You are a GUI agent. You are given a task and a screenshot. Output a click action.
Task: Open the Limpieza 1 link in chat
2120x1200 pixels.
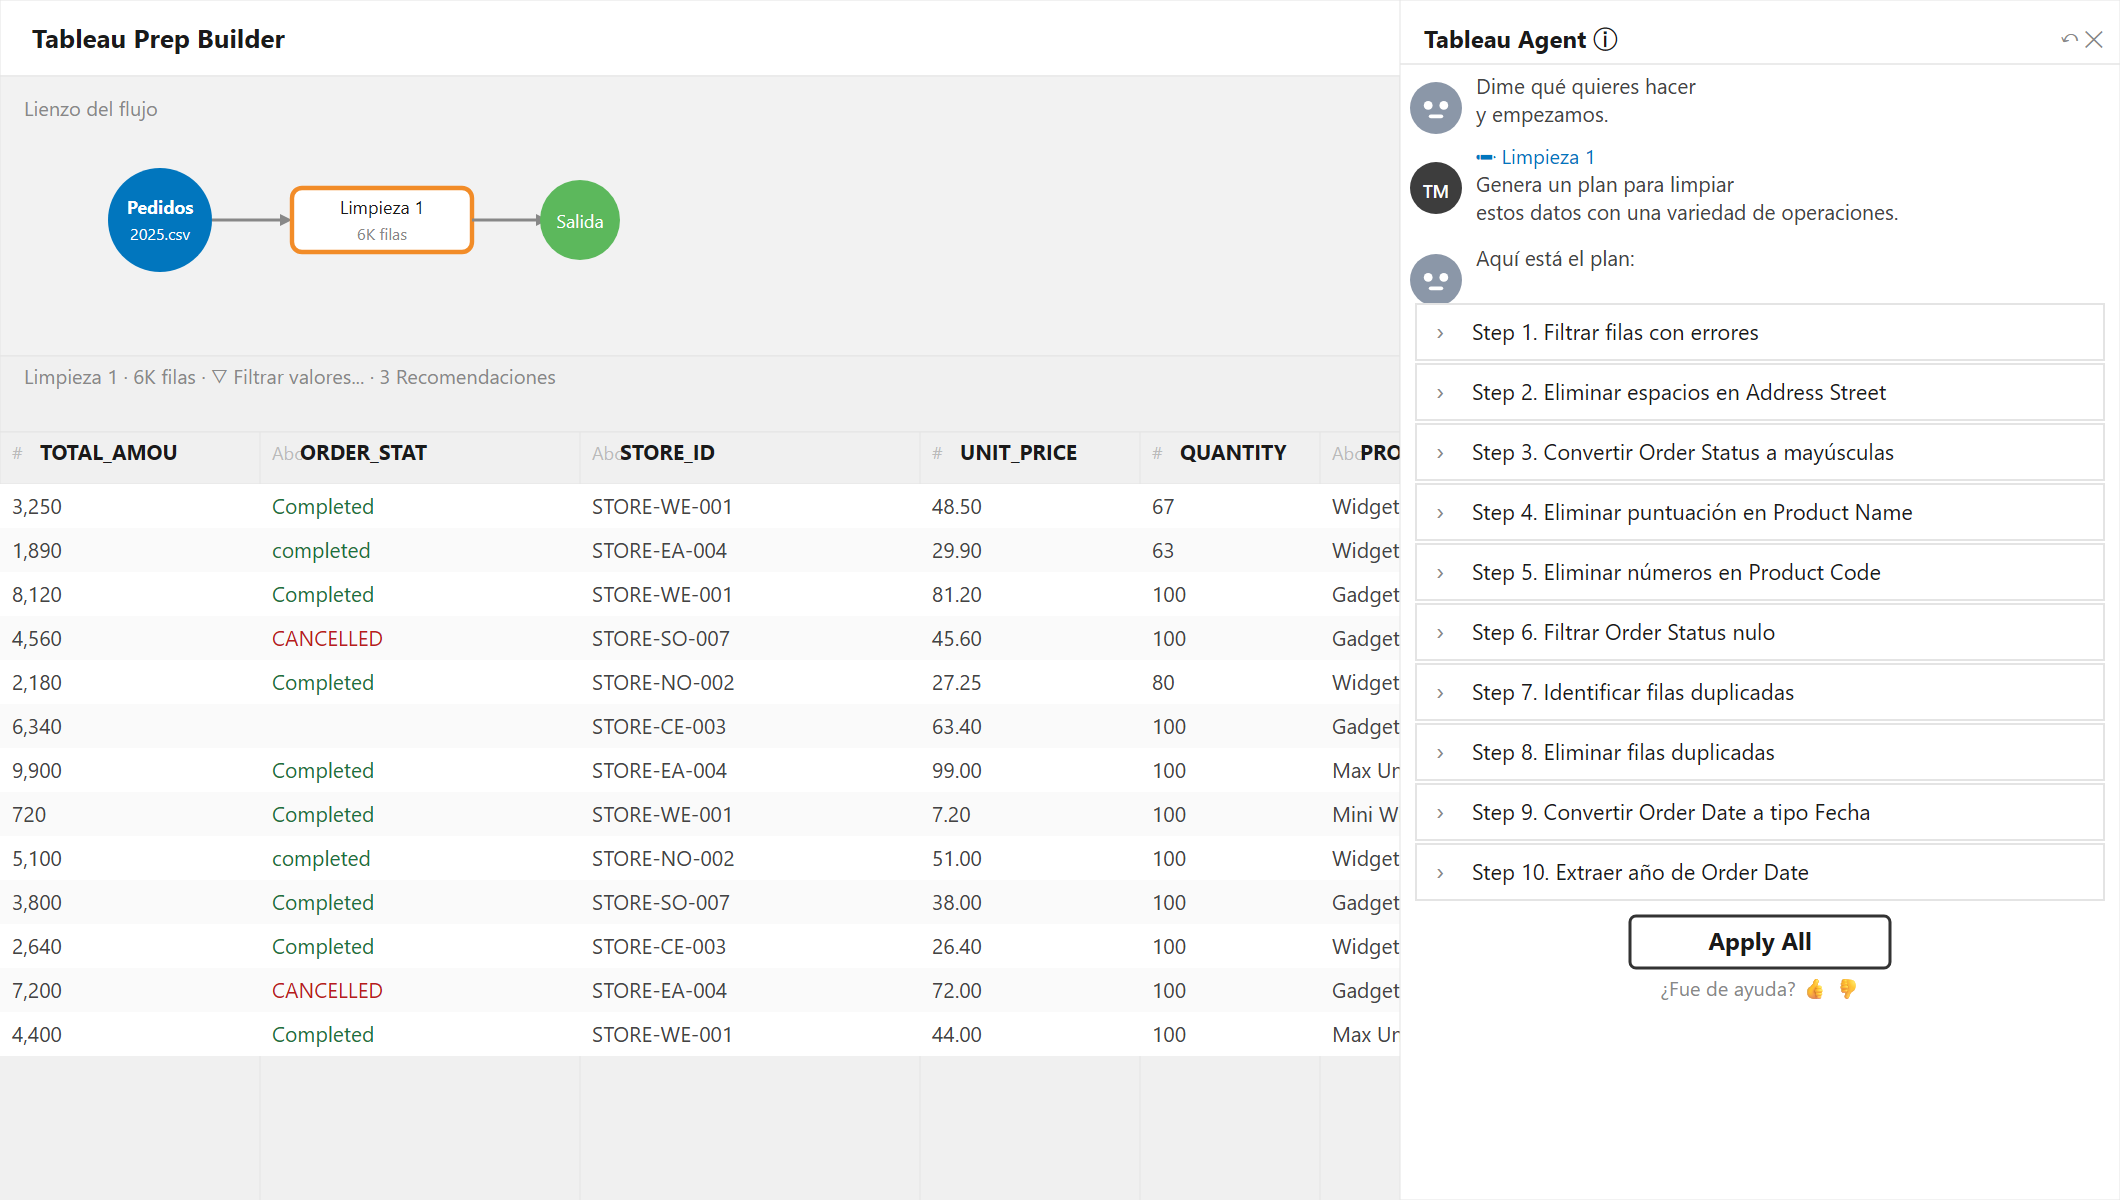click(x=1547, y=157)
